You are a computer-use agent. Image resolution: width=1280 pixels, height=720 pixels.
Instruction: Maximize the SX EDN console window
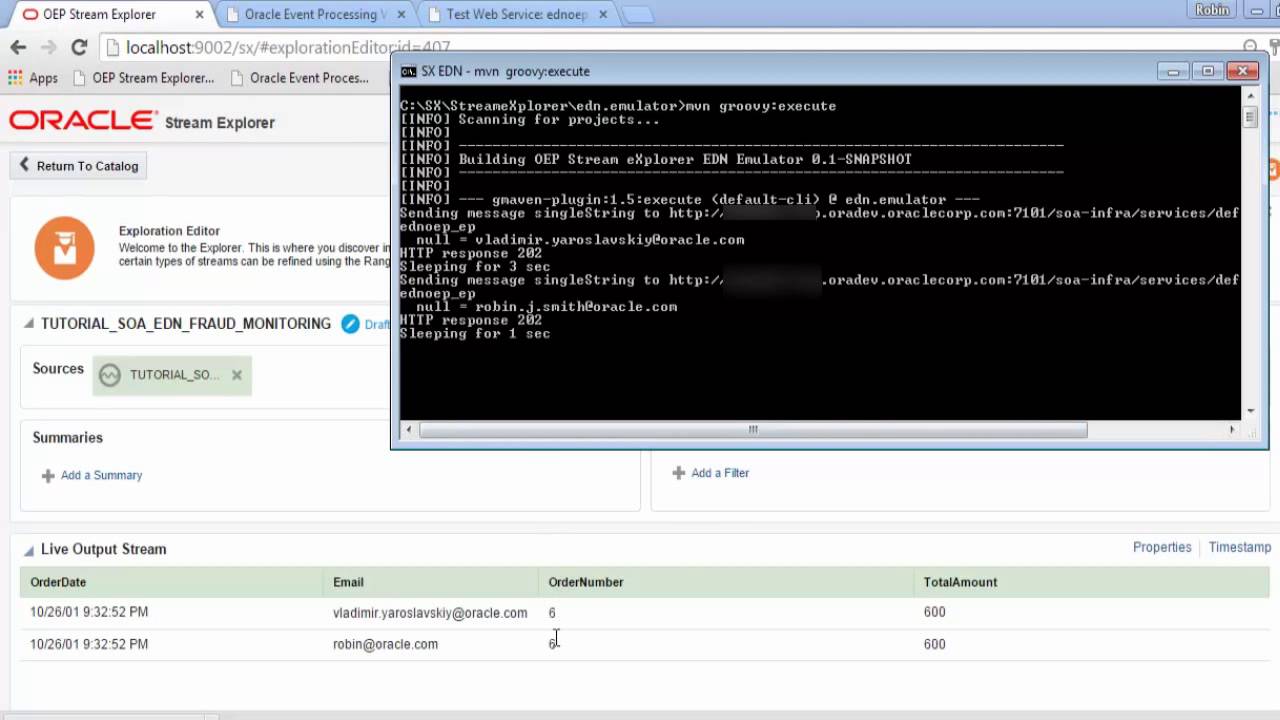[1208, 71]
